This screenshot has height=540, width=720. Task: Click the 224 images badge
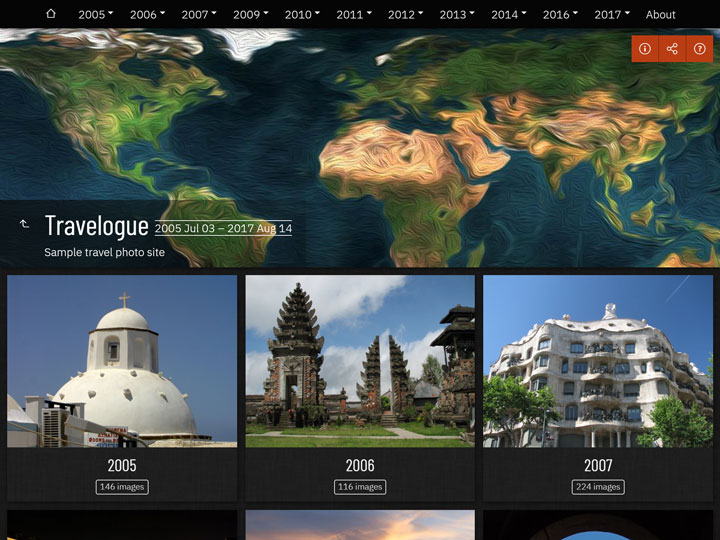[598, 487]
